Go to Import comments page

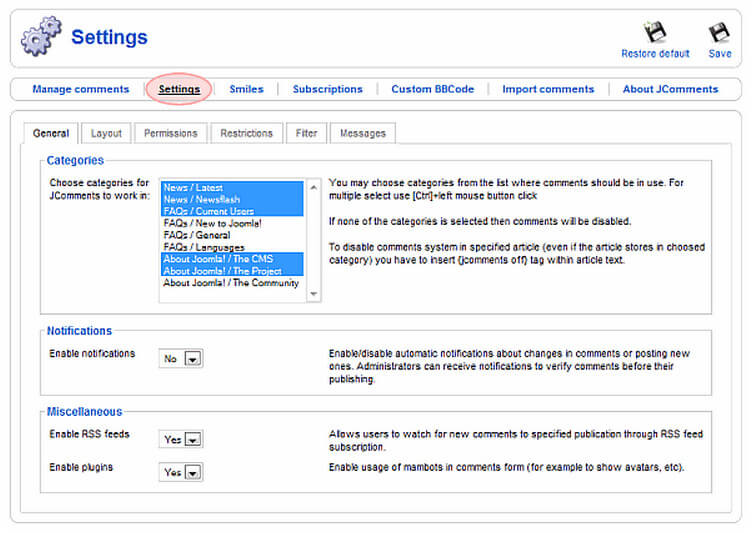[x=548, y=89]
